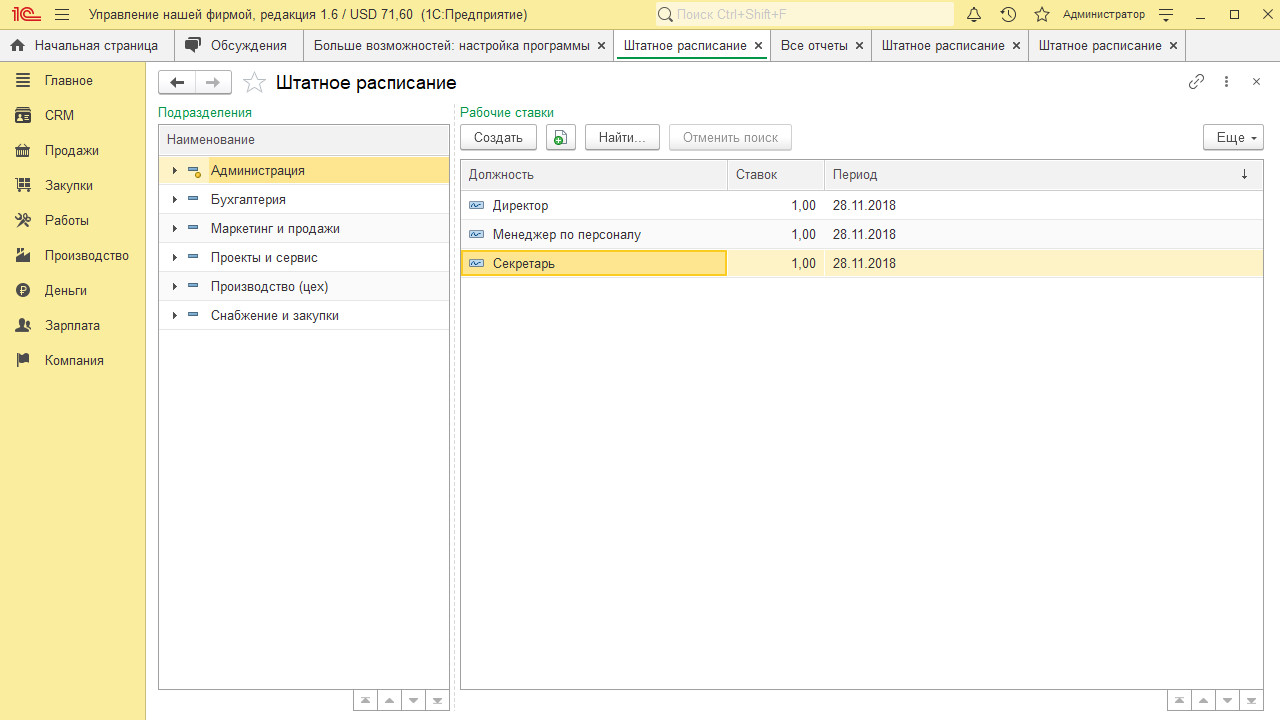Click the Начальная страница home icon
The height and width of the screenshot is (720, 1280).
coord(17,46)
